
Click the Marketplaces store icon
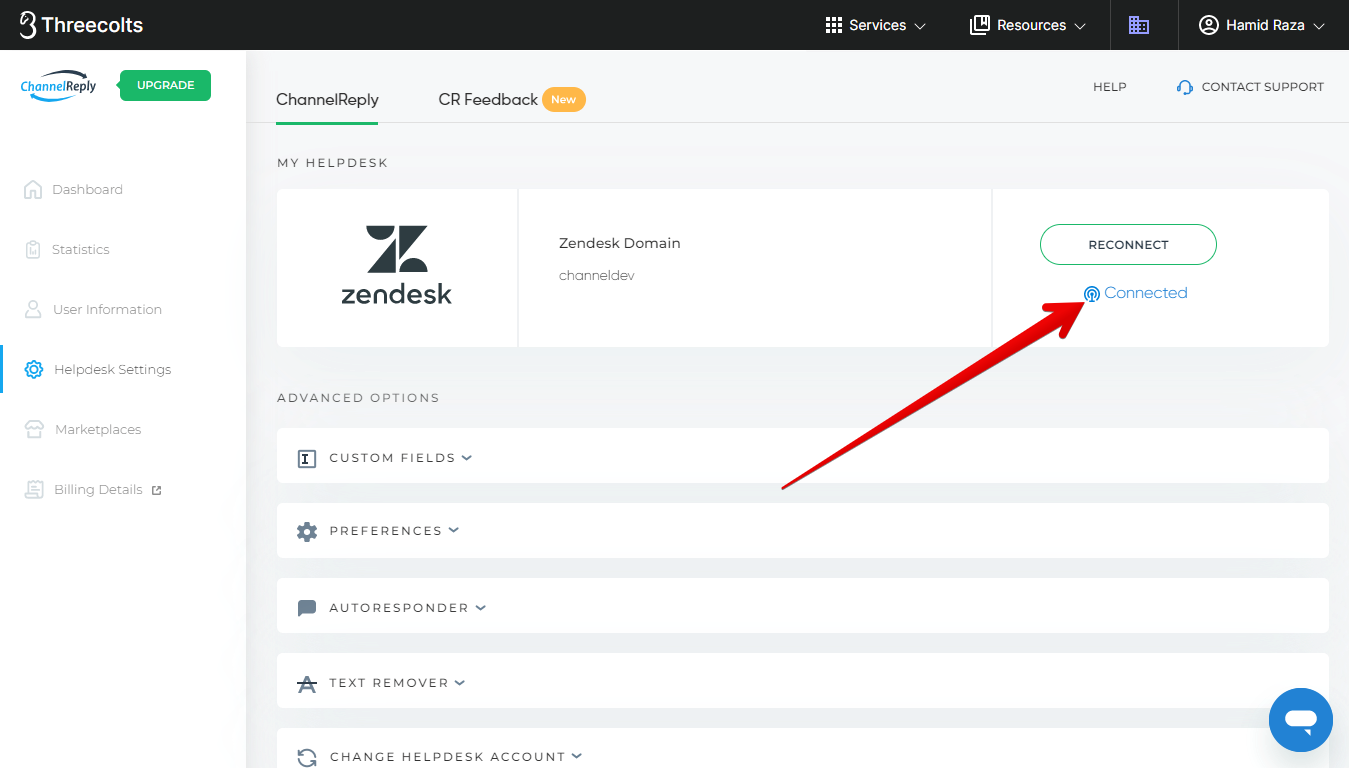click(x=35, y=429)
